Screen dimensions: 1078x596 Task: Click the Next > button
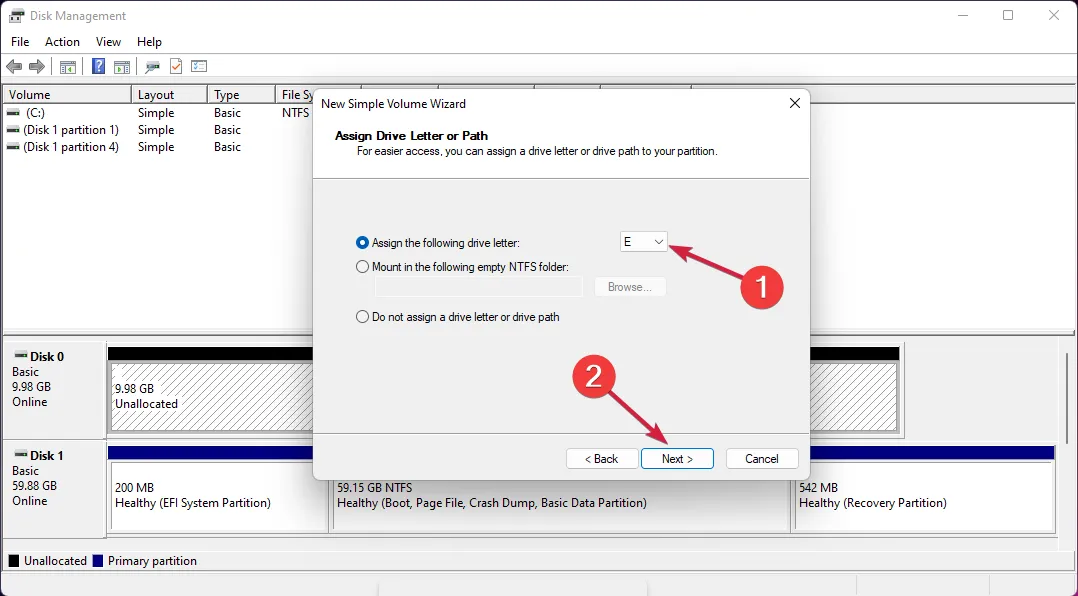(677, 459)
